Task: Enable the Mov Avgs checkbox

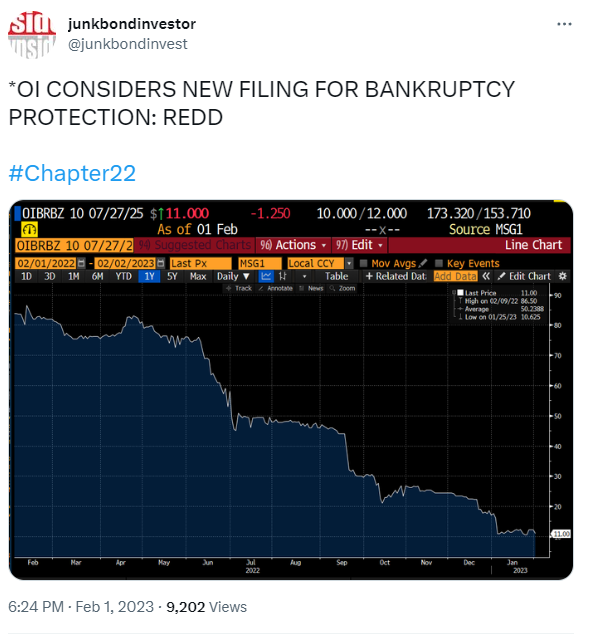Action: point(363,263)
